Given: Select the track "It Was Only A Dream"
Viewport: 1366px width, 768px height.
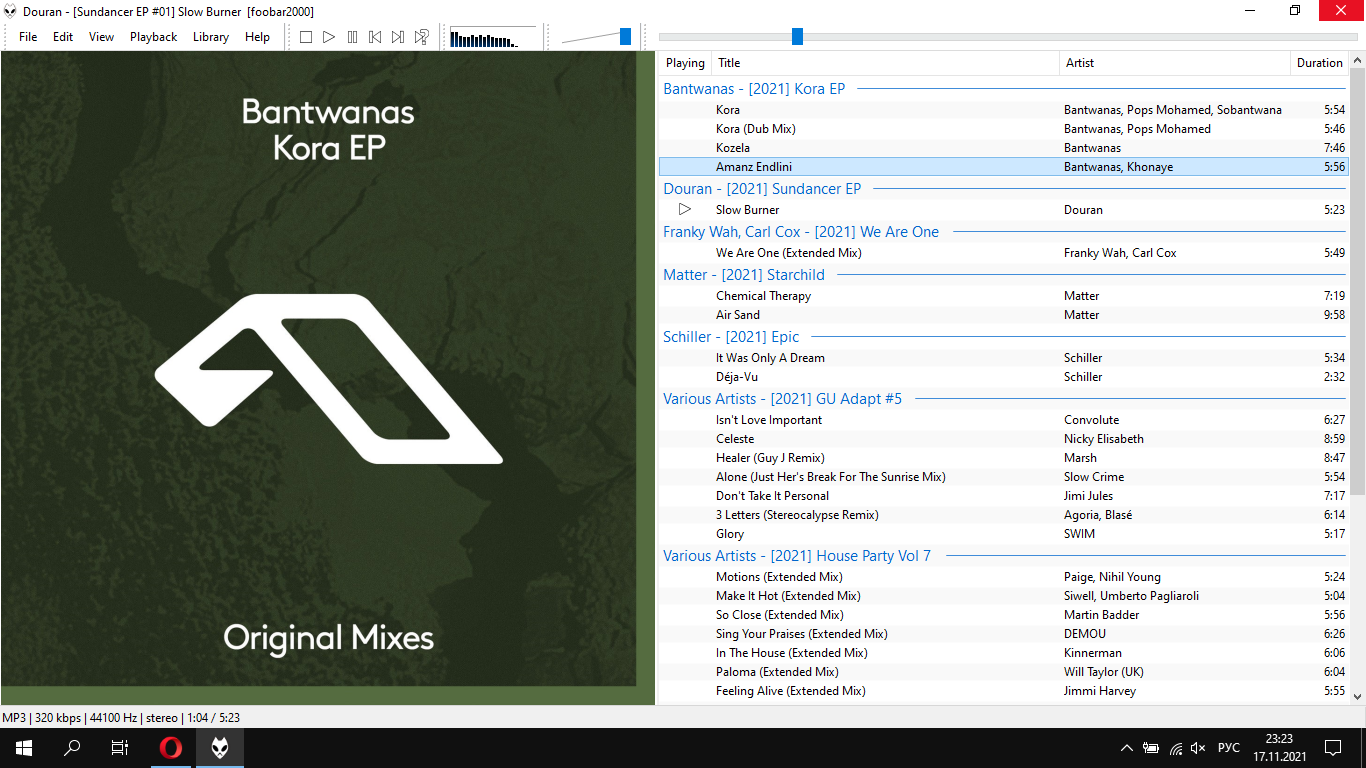Looking at the screenshot, I should 1004,358.
